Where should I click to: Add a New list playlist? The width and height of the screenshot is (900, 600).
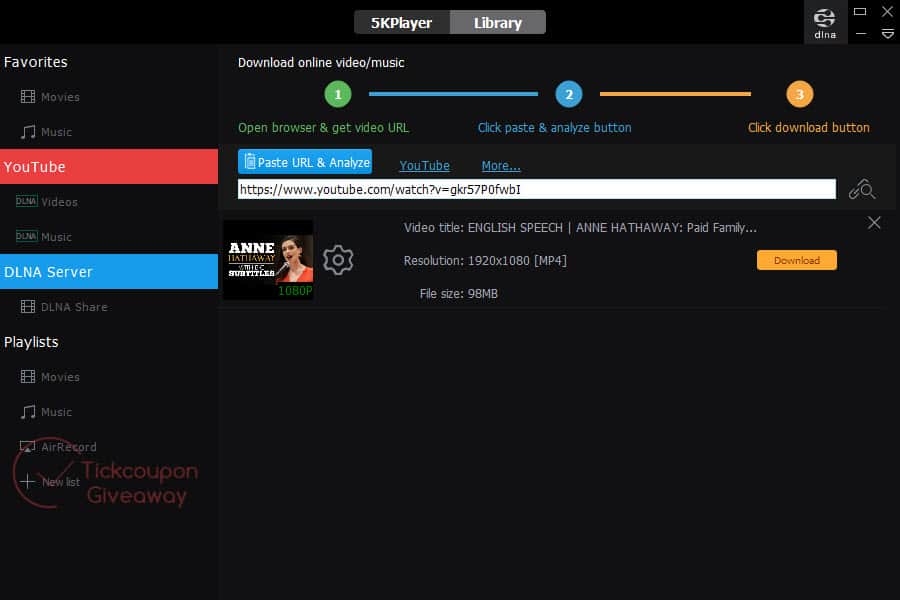pyautogui.click(x=51, y=482)
